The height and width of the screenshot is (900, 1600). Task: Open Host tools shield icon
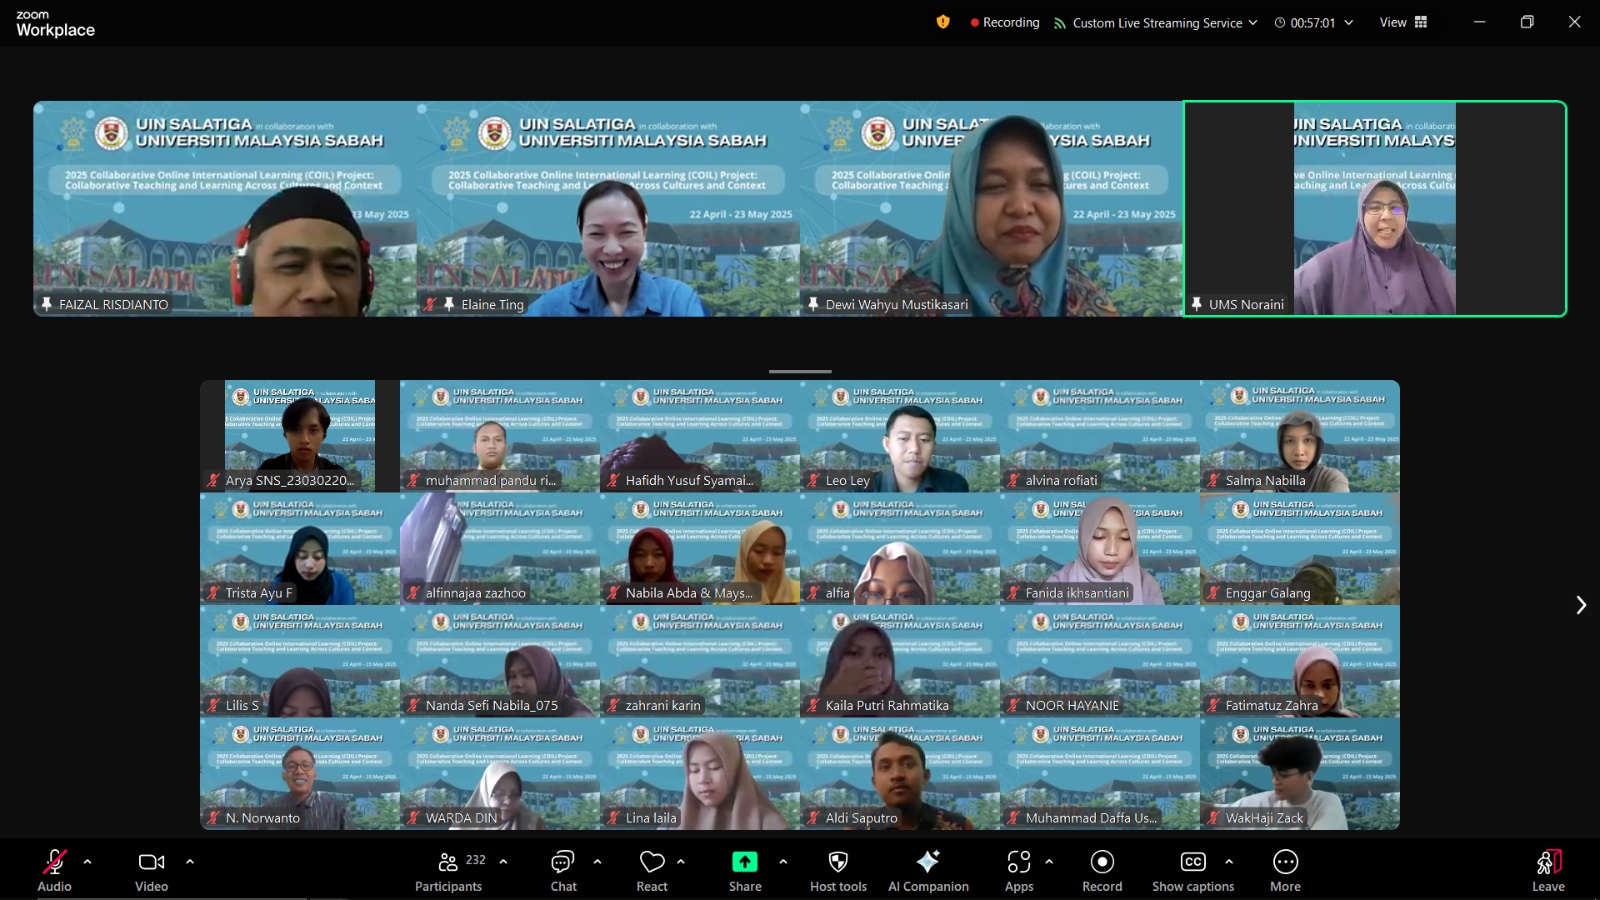click(x=838, y=870)
